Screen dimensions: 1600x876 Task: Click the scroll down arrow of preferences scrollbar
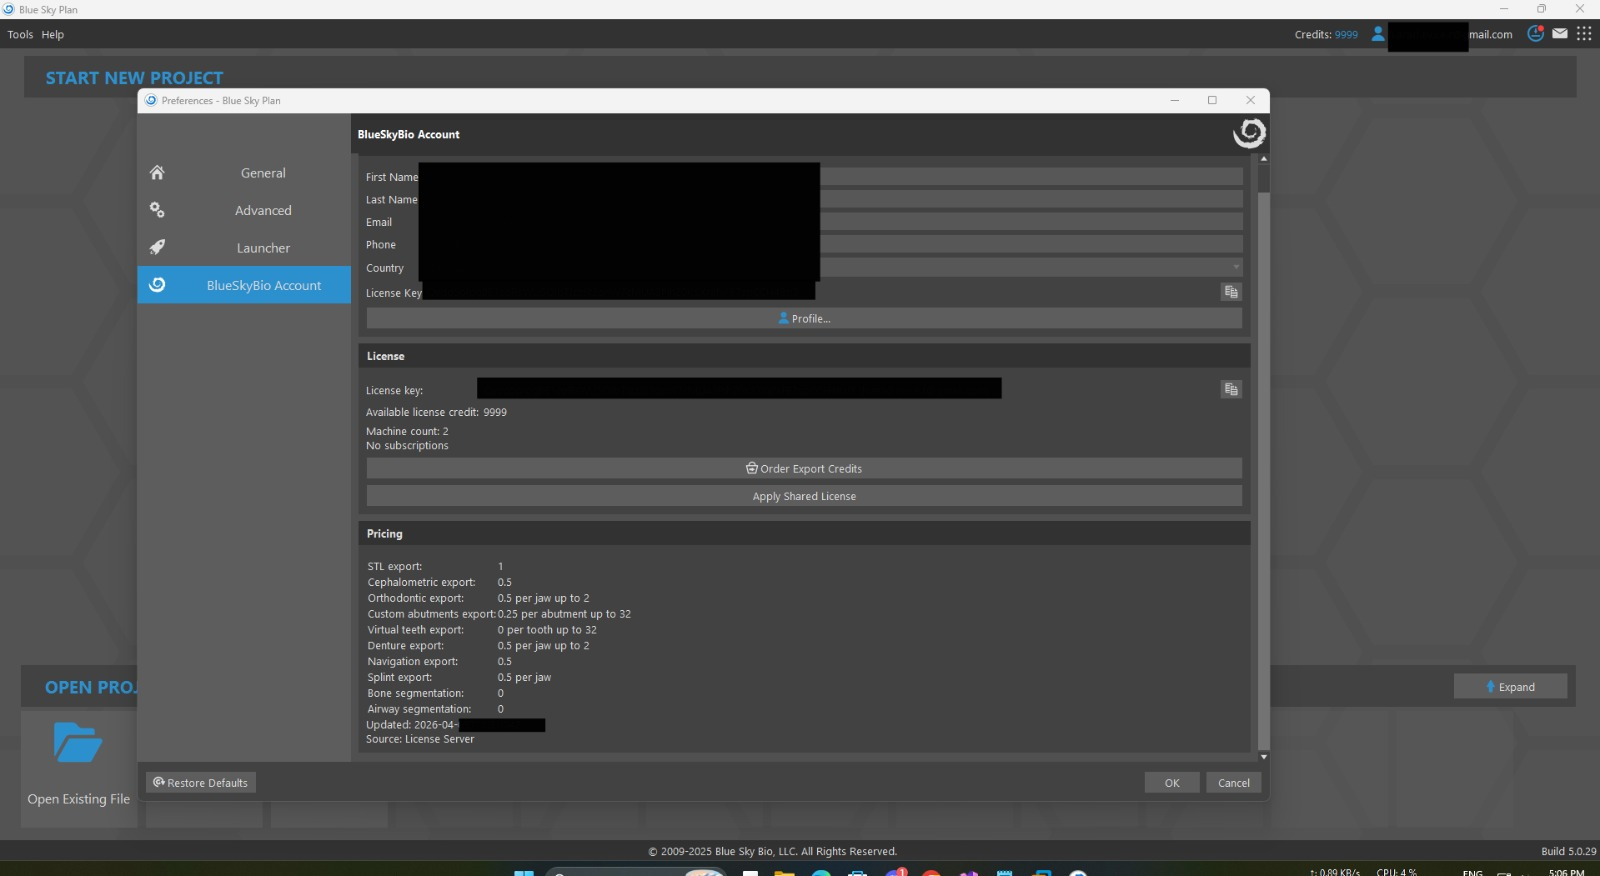[x=1264, y=757]
